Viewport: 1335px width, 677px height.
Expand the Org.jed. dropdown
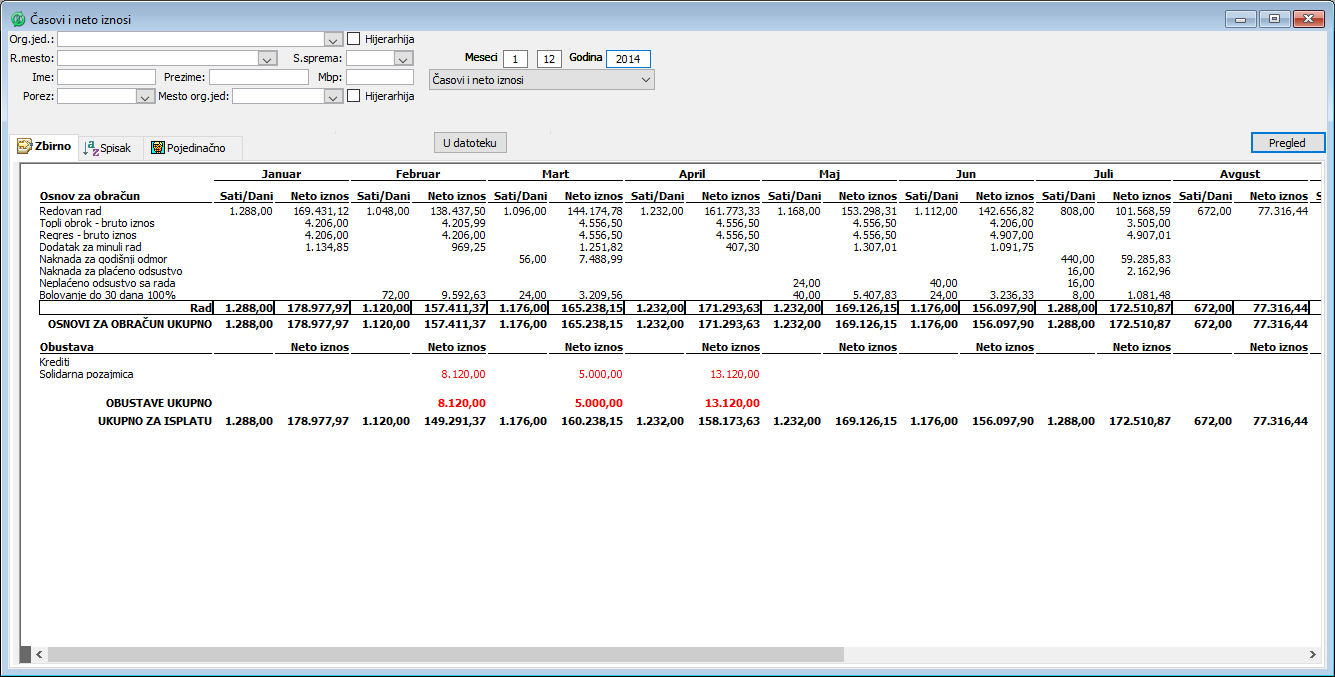(333, 39)
